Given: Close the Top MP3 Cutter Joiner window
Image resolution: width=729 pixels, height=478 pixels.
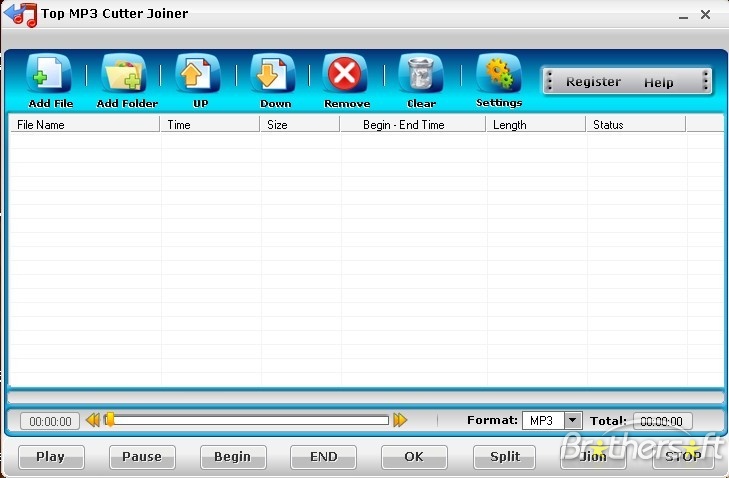Looking at the screenshot, I should click(705, 15).
